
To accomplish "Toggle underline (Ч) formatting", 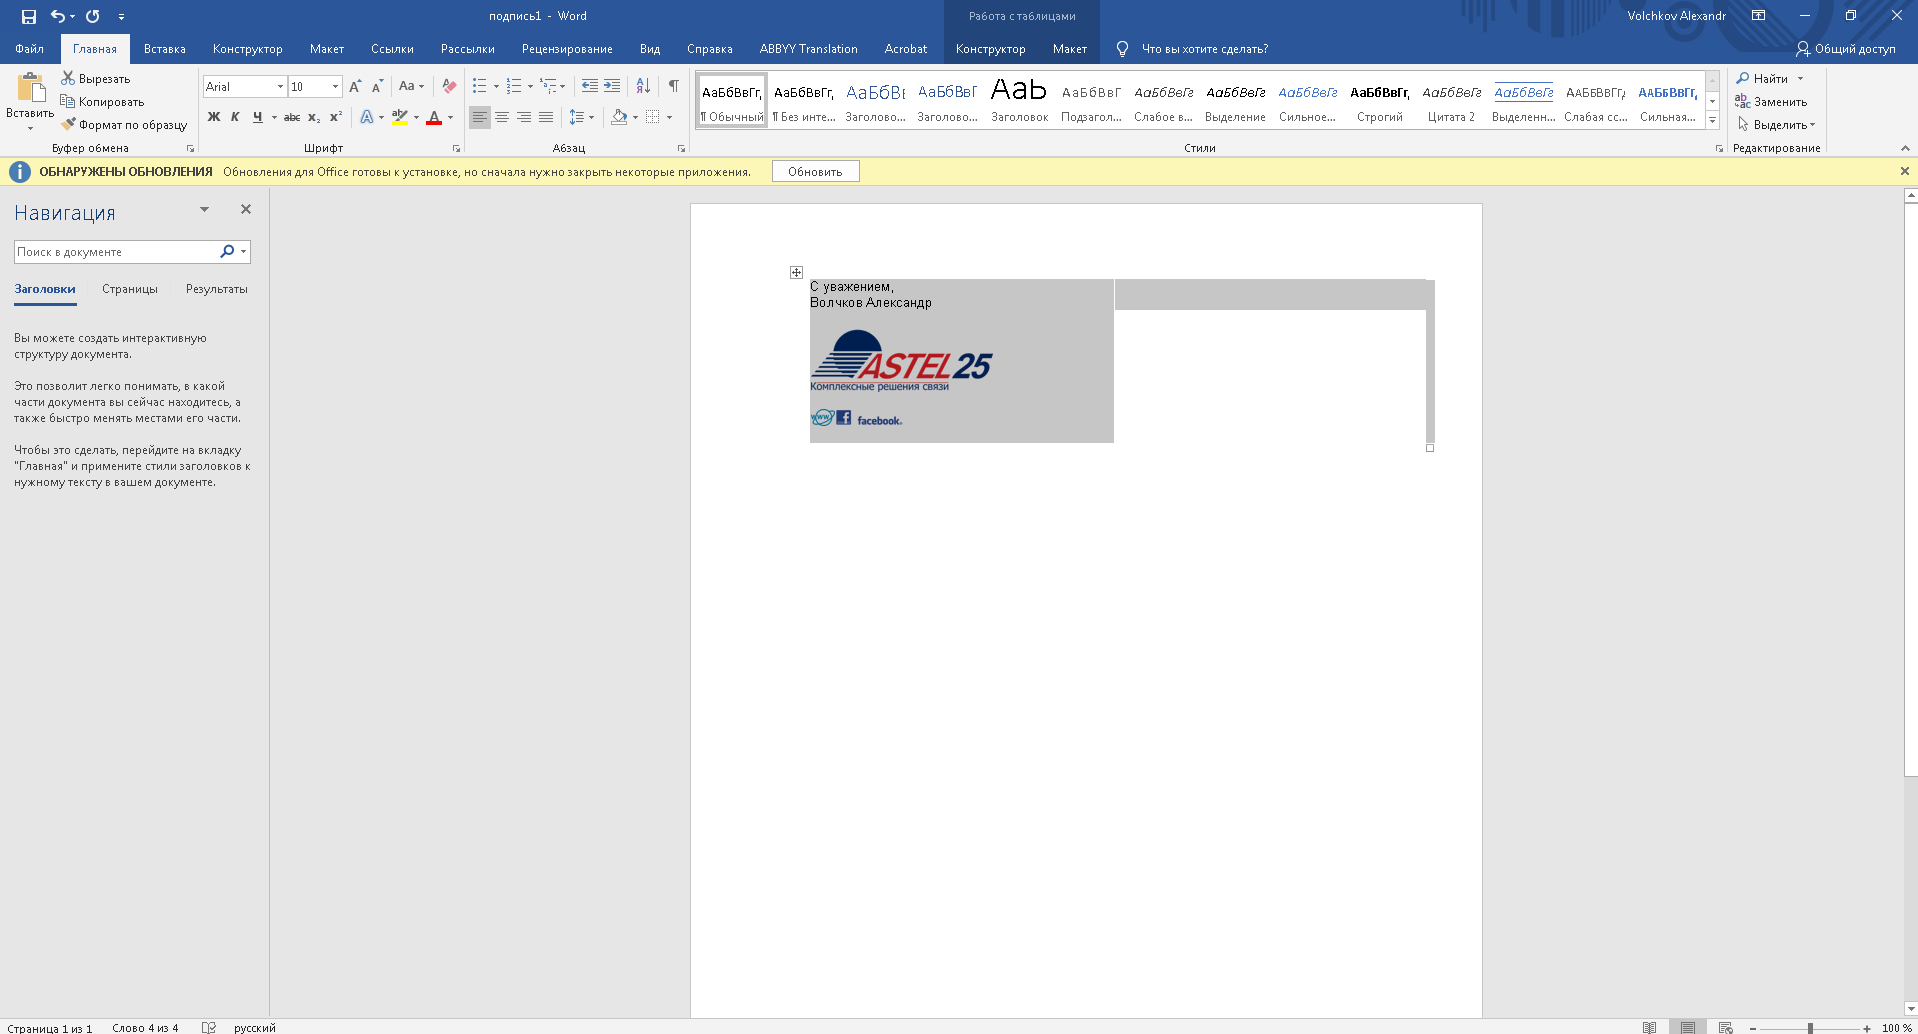I will click(257, 117).
